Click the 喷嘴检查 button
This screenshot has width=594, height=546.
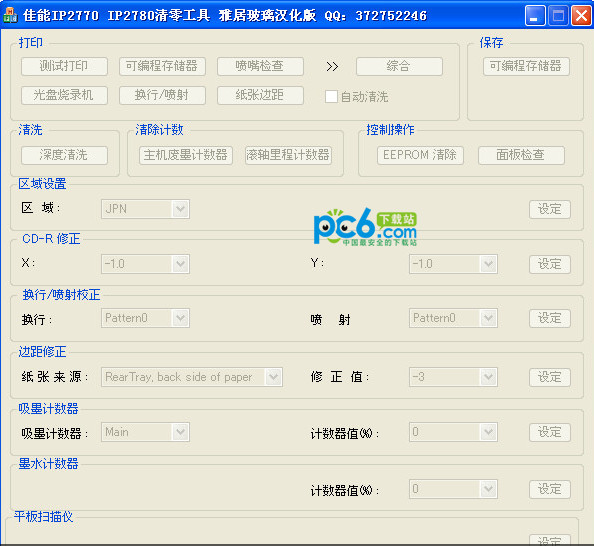260,66
